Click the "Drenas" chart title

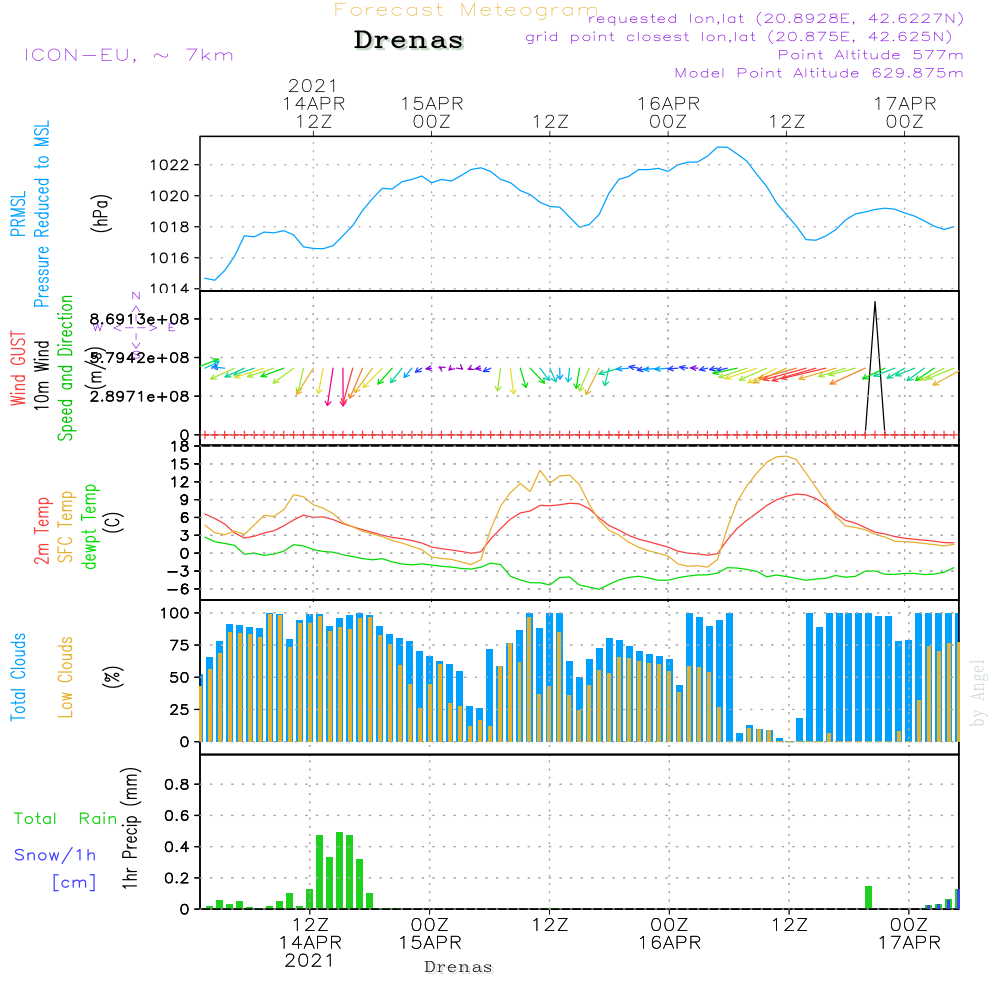pyautogui.click(x=408, y=40)
